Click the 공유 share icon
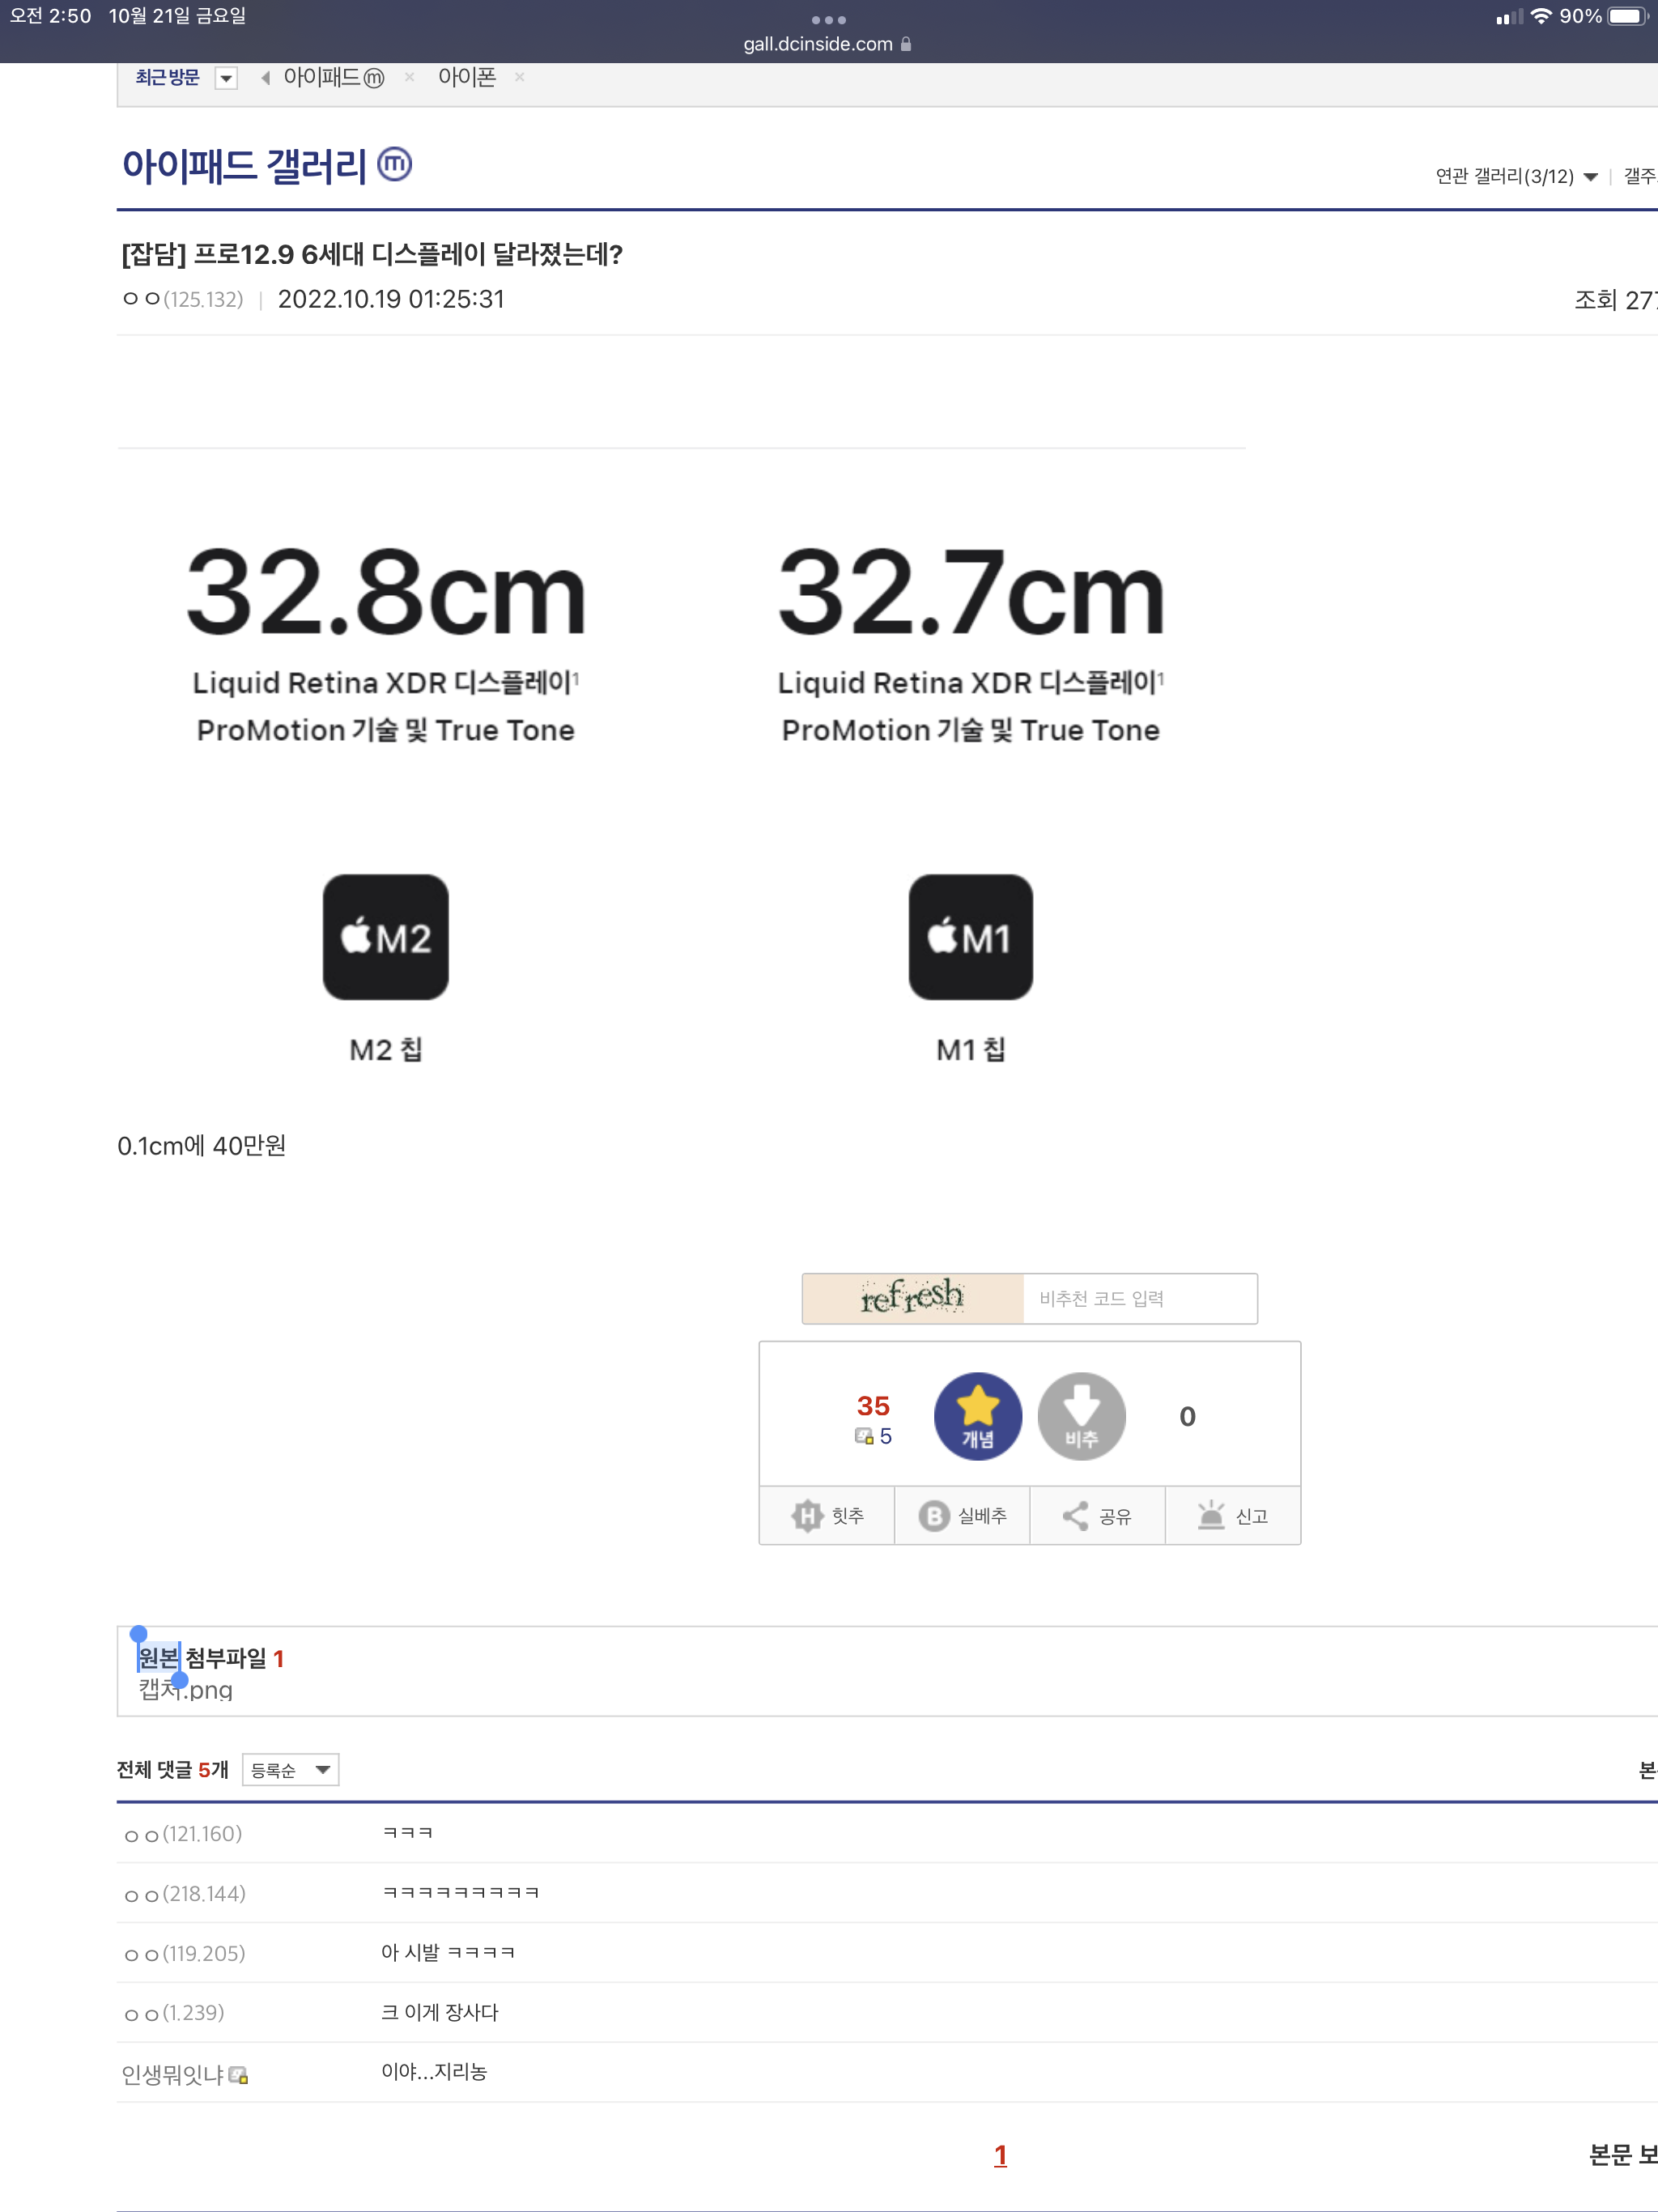The image size is (1658, 2212). [x=1075, y=1516]
